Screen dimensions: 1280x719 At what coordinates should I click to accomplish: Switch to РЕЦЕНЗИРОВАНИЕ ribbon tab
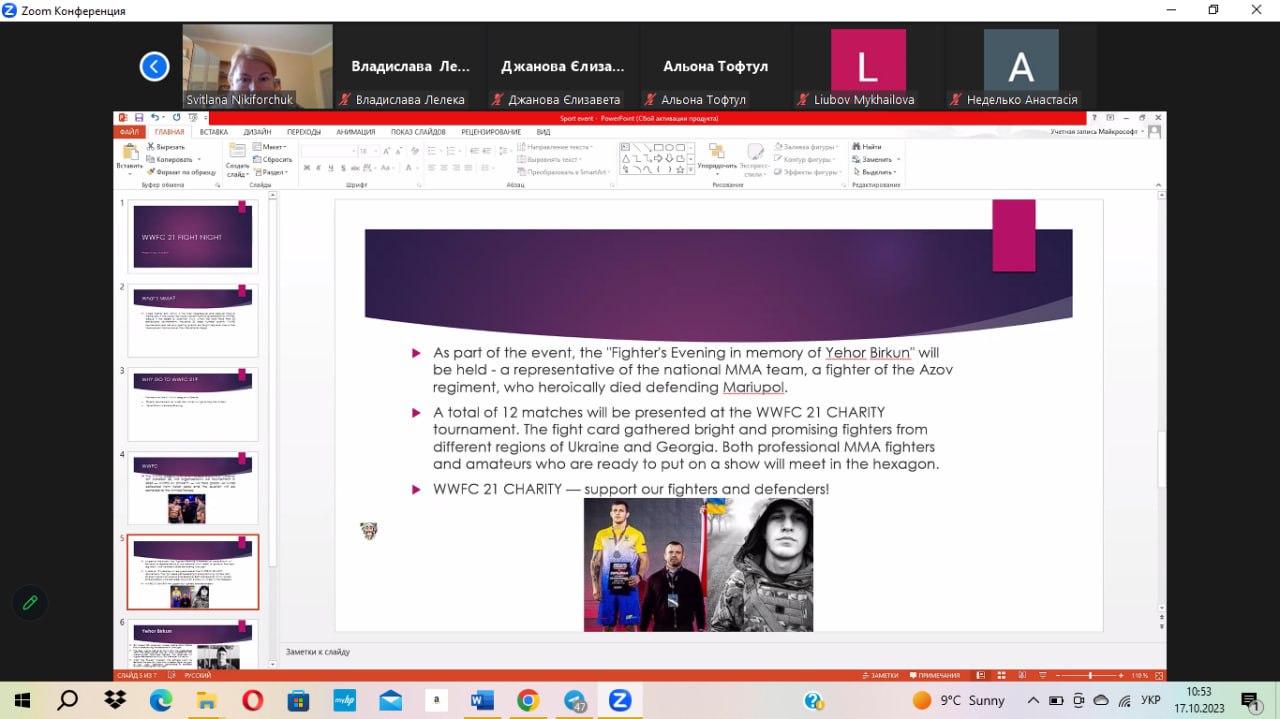coord(491,132)
